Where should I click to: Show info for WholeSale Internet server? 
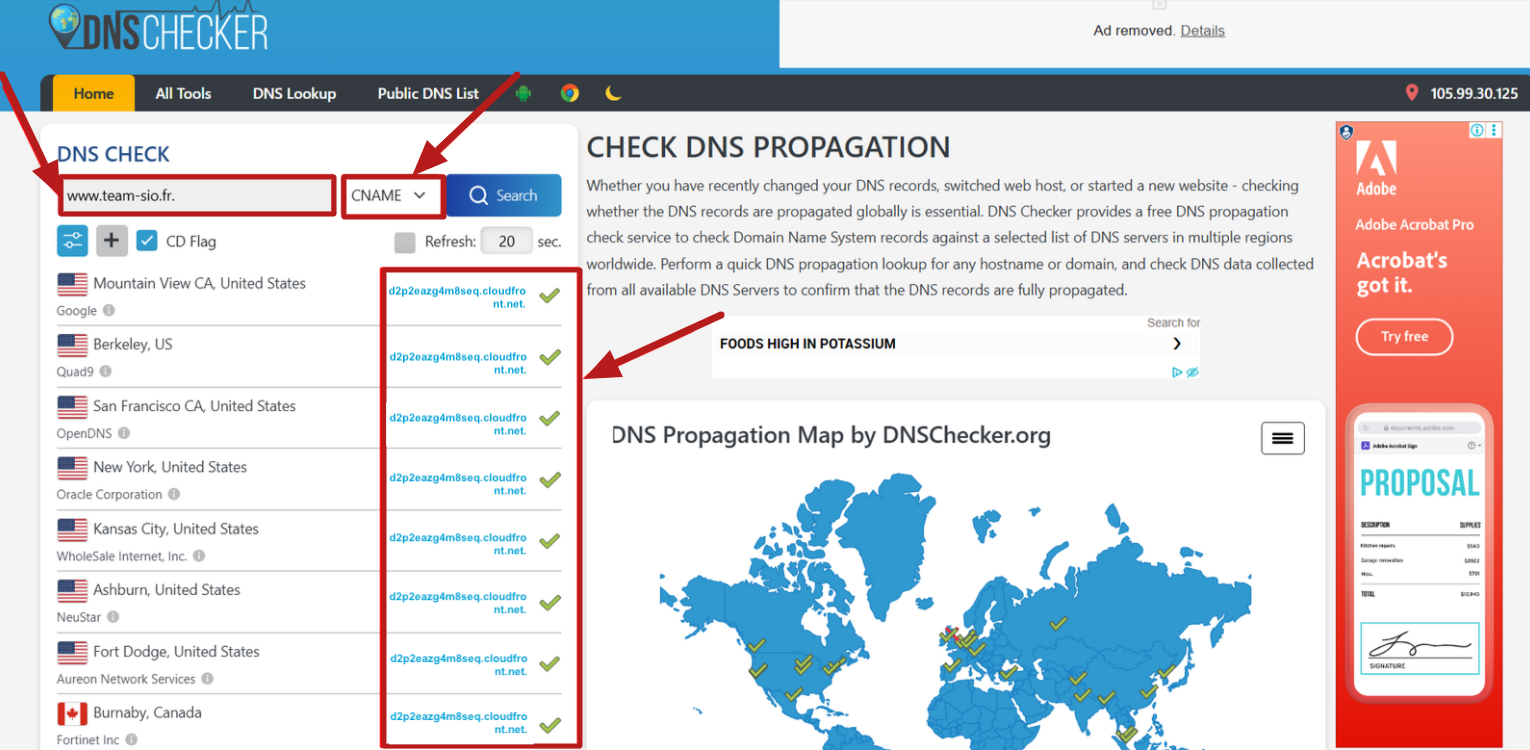(199, 556)
